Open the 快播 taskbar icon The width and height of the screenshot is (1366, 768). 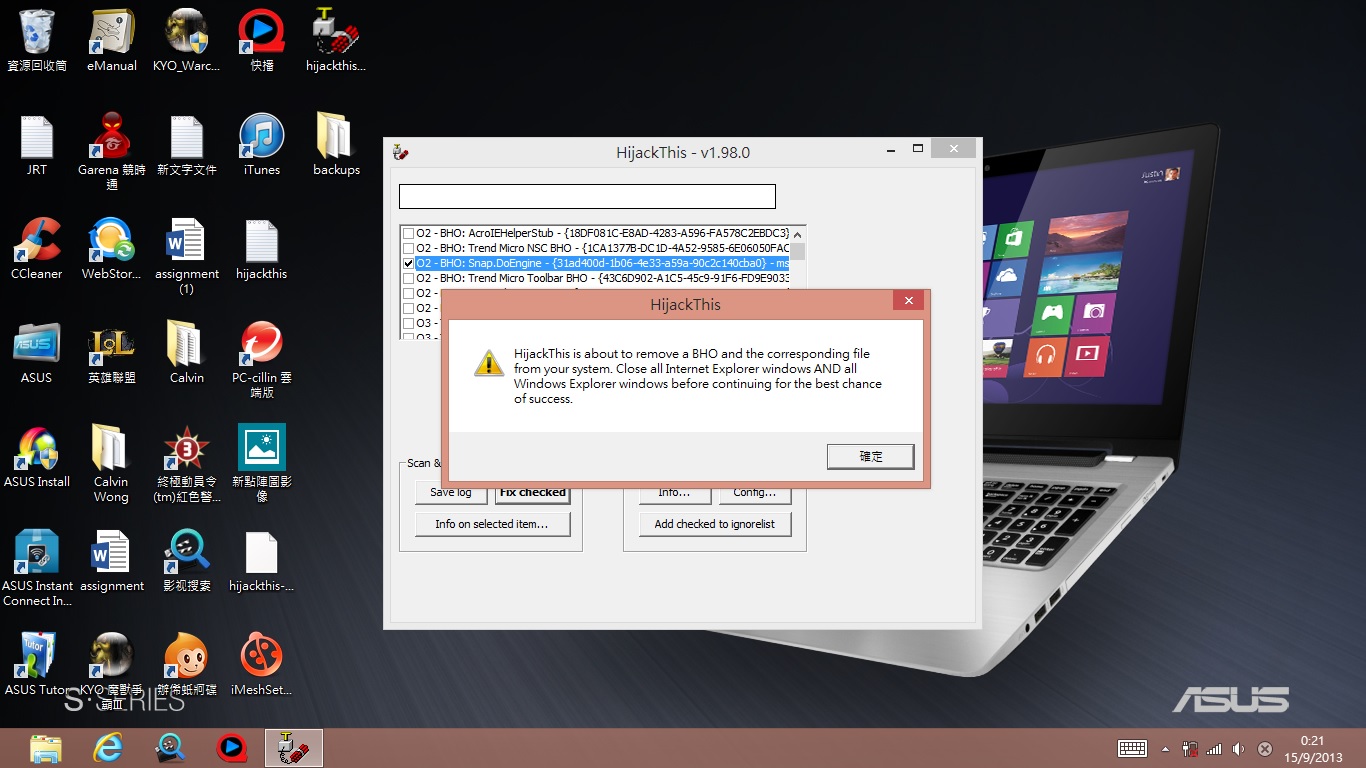232,747
